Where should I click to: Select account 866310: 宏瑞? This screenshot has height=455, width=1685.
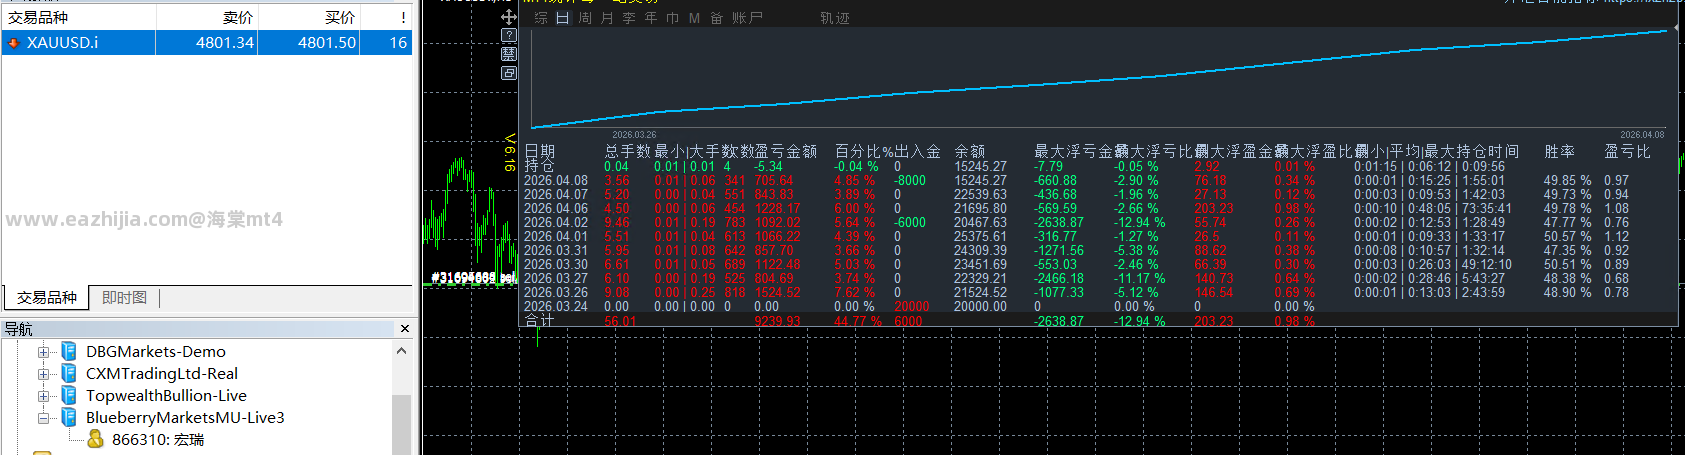[158, 440]
